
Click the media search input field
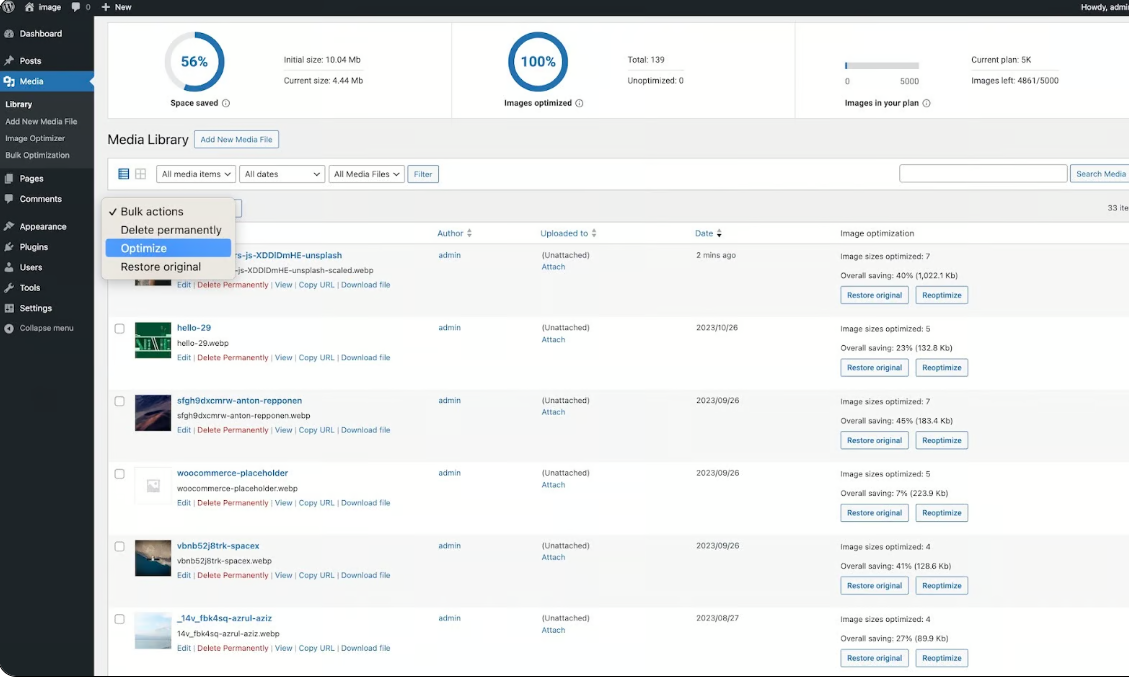click(983, 174)
